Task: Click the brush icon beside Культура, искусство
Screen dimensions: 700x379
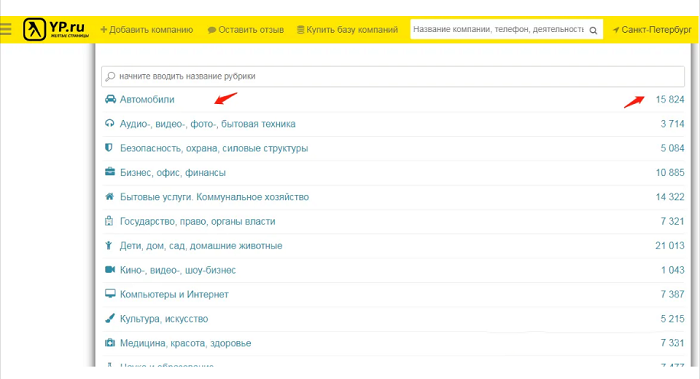Action: pos(109,318)
